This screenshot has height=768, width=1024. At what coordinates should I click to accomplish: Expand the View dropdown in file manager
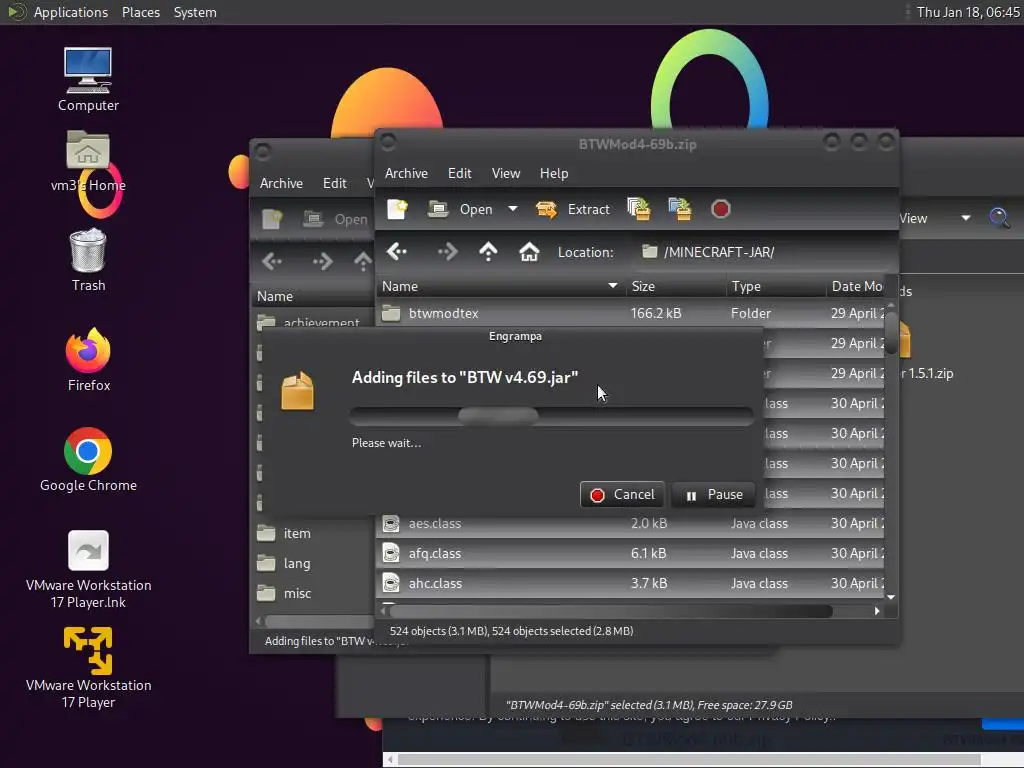tap(965, 218)
